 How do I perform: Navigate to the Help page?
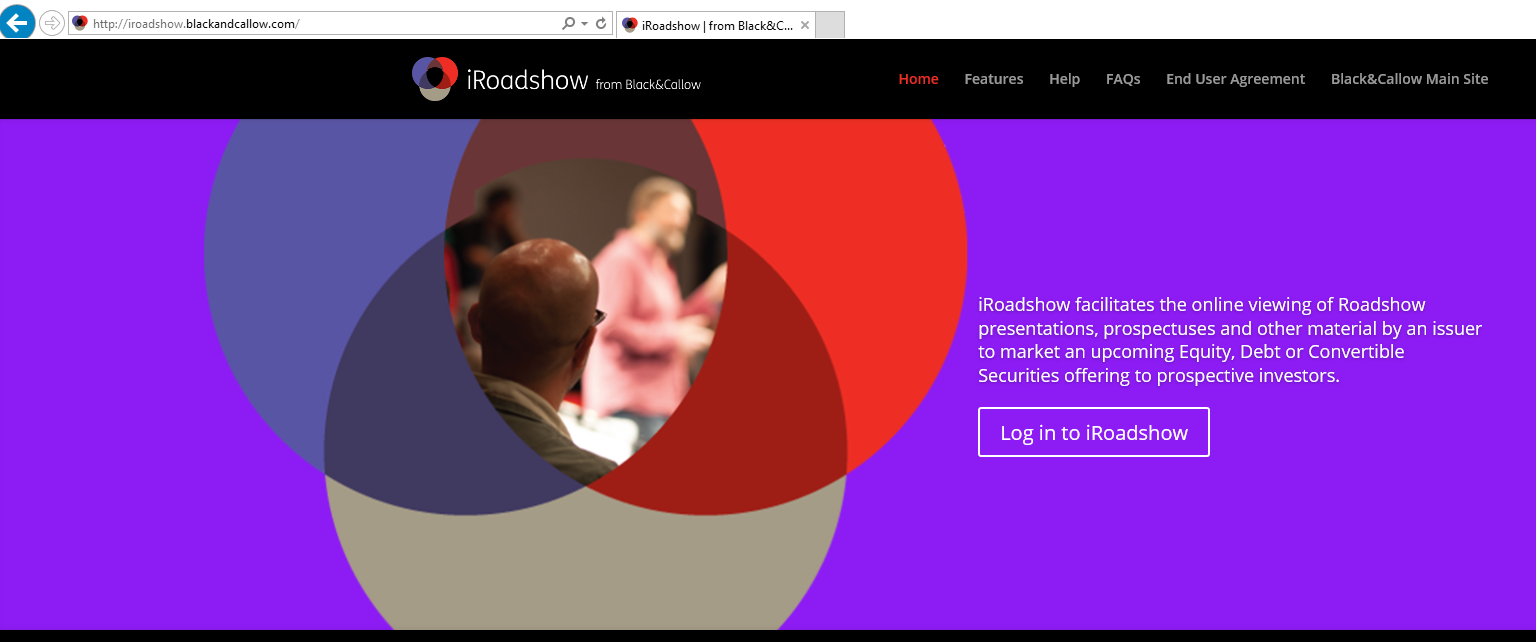click(1064, 79)
